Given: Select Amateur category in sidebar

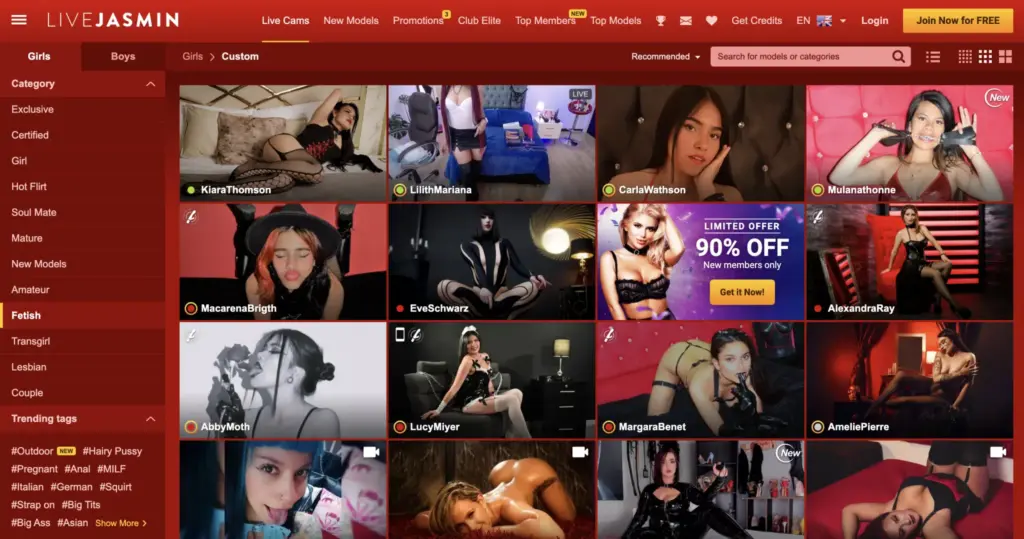Looking at the screenshot, I should 82,290.
